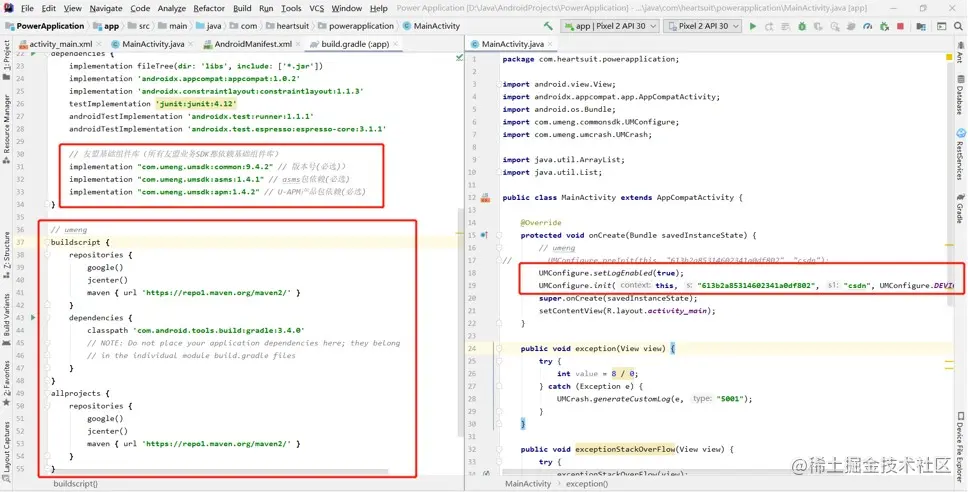Open the Refactor menu
968x492 pixels.
pos(209,8)
